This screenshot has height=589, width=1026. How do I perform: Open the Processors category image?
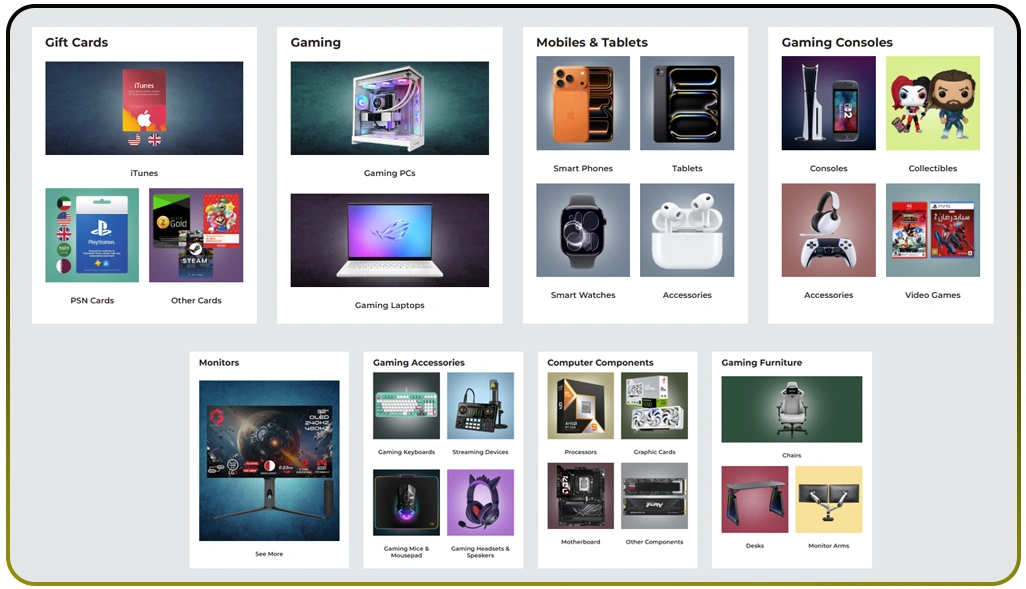[x=580, y=406]
